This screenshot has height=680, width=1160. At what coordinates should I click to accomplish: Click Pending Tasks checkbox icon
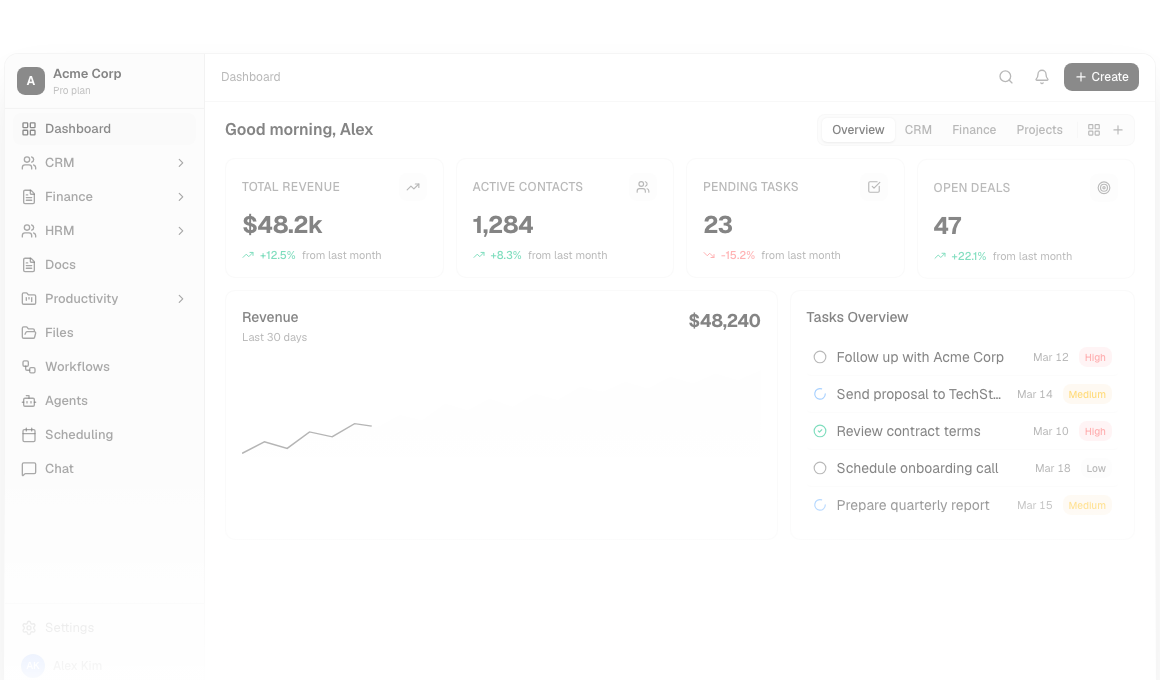874,187
